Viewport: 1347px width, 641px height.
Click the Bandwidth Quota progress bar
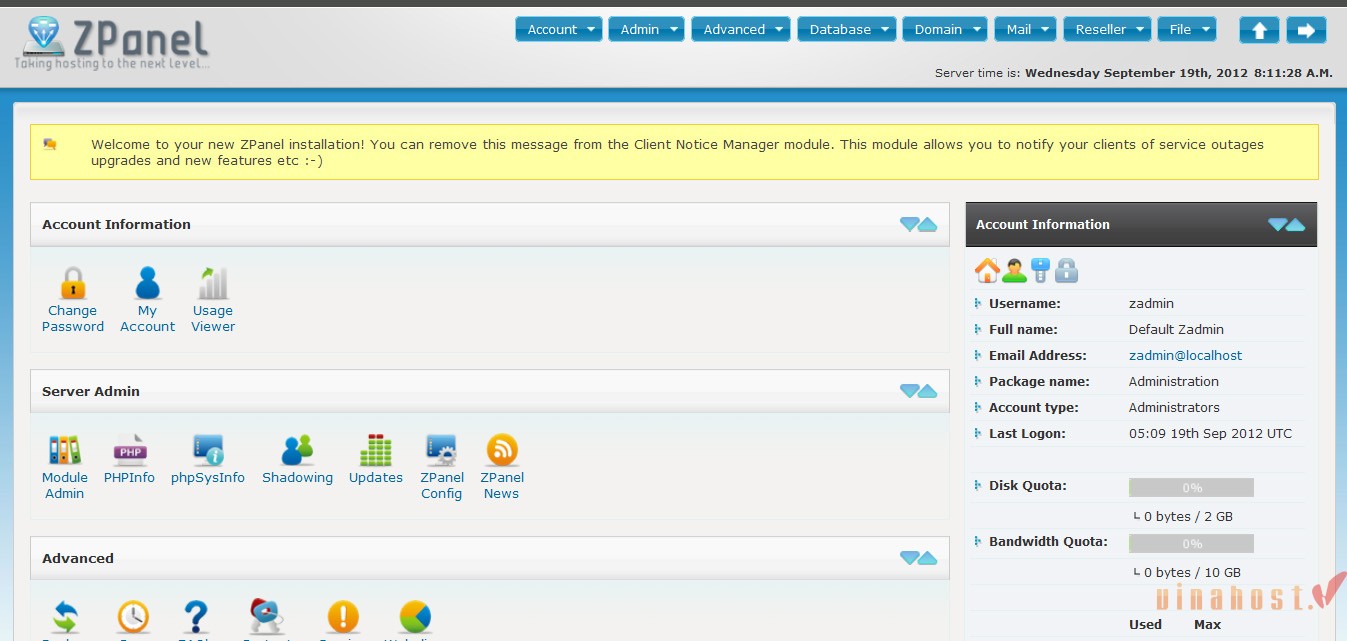(1191, 544)
